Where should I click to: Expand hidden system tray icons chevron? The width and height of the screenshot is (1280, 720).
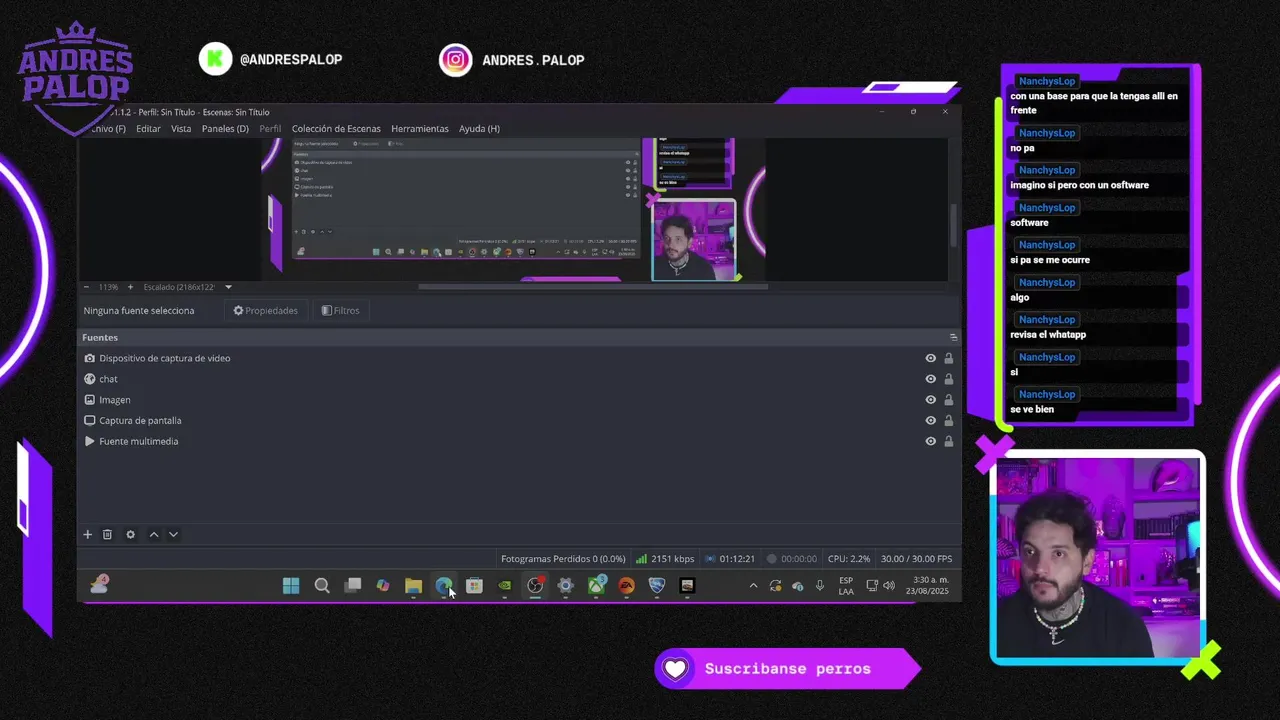pyautogui.click(x=753, y=586)
